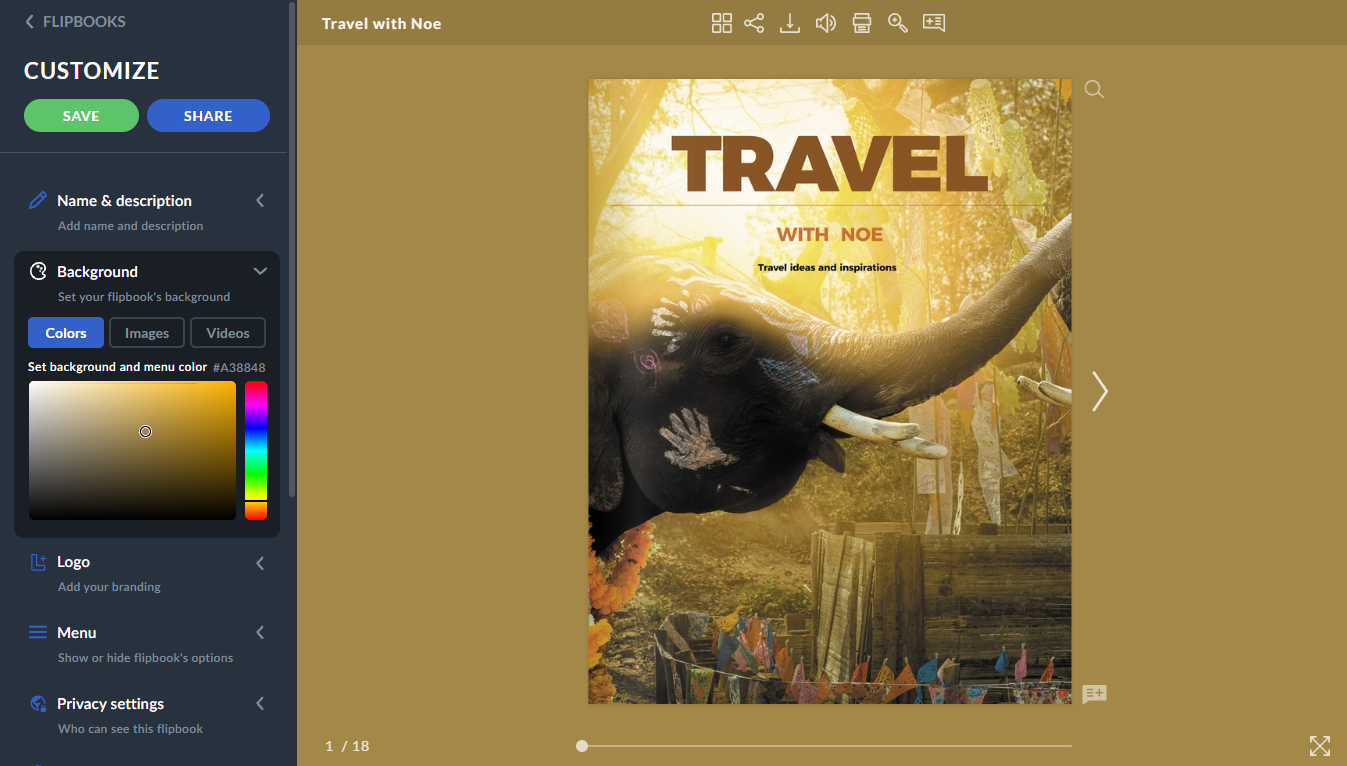Go to next page with right arrow
Screen dimensions: 1347x766
[1100, 392]
